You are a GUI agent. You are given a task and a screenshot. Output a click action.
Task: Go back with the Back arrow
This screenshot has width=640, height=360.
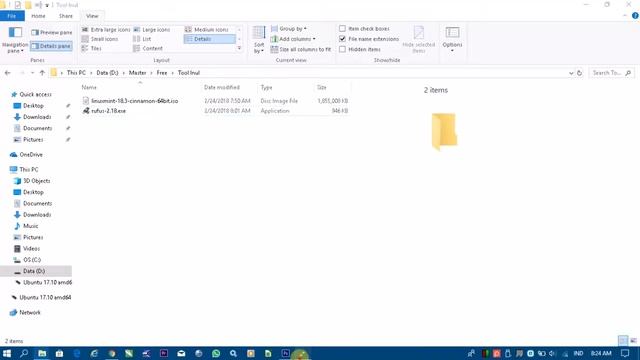coord(8,73)
